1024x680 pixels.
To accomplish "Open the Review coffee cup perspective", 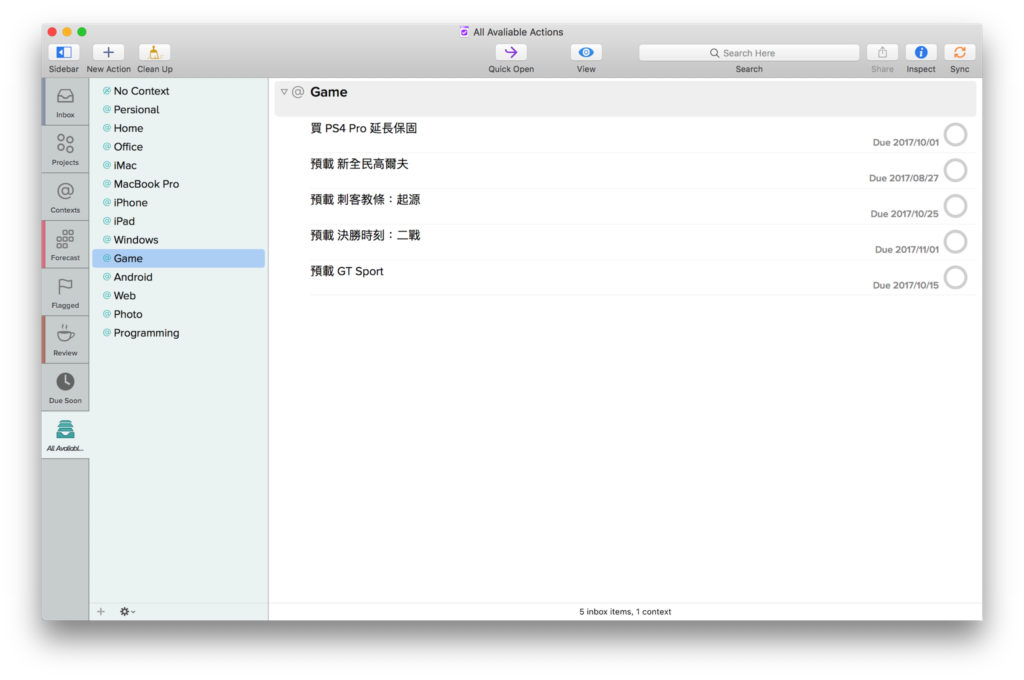I will point(65,339).
